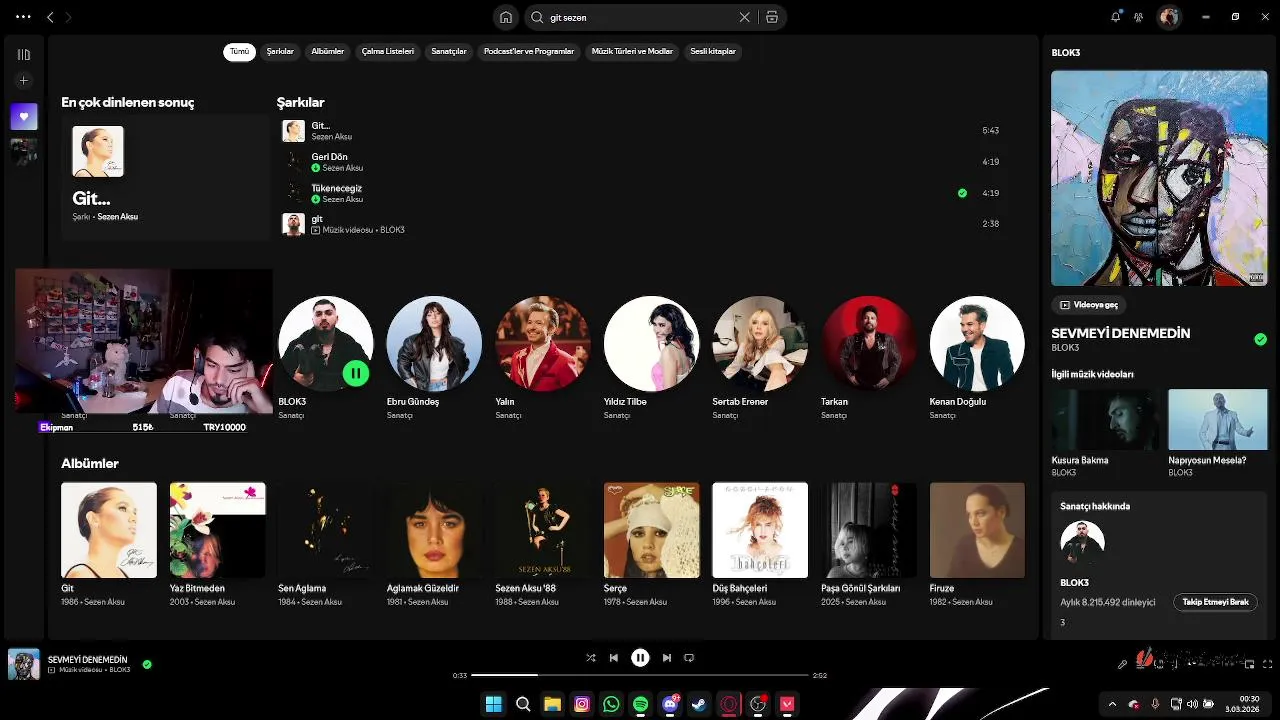Viewport: 1280px width, 720px height.
Task: Open Your Library sidebar icon
Action: [24, 55]
